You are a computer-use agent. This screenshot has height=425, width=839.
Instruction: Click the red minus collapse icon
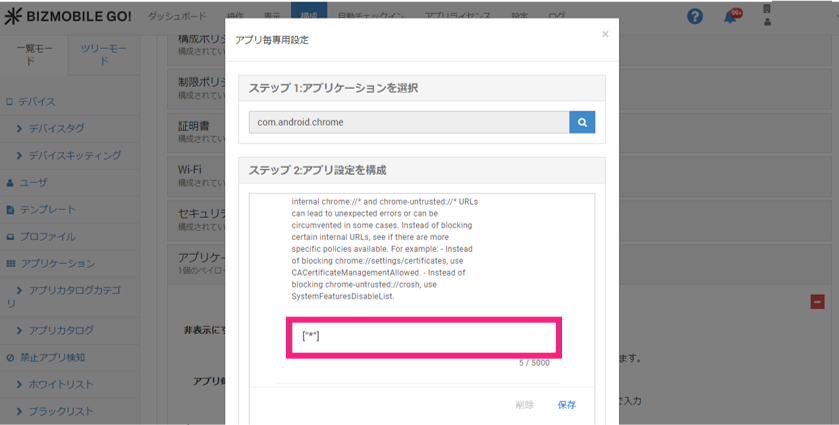pos(817,301)
